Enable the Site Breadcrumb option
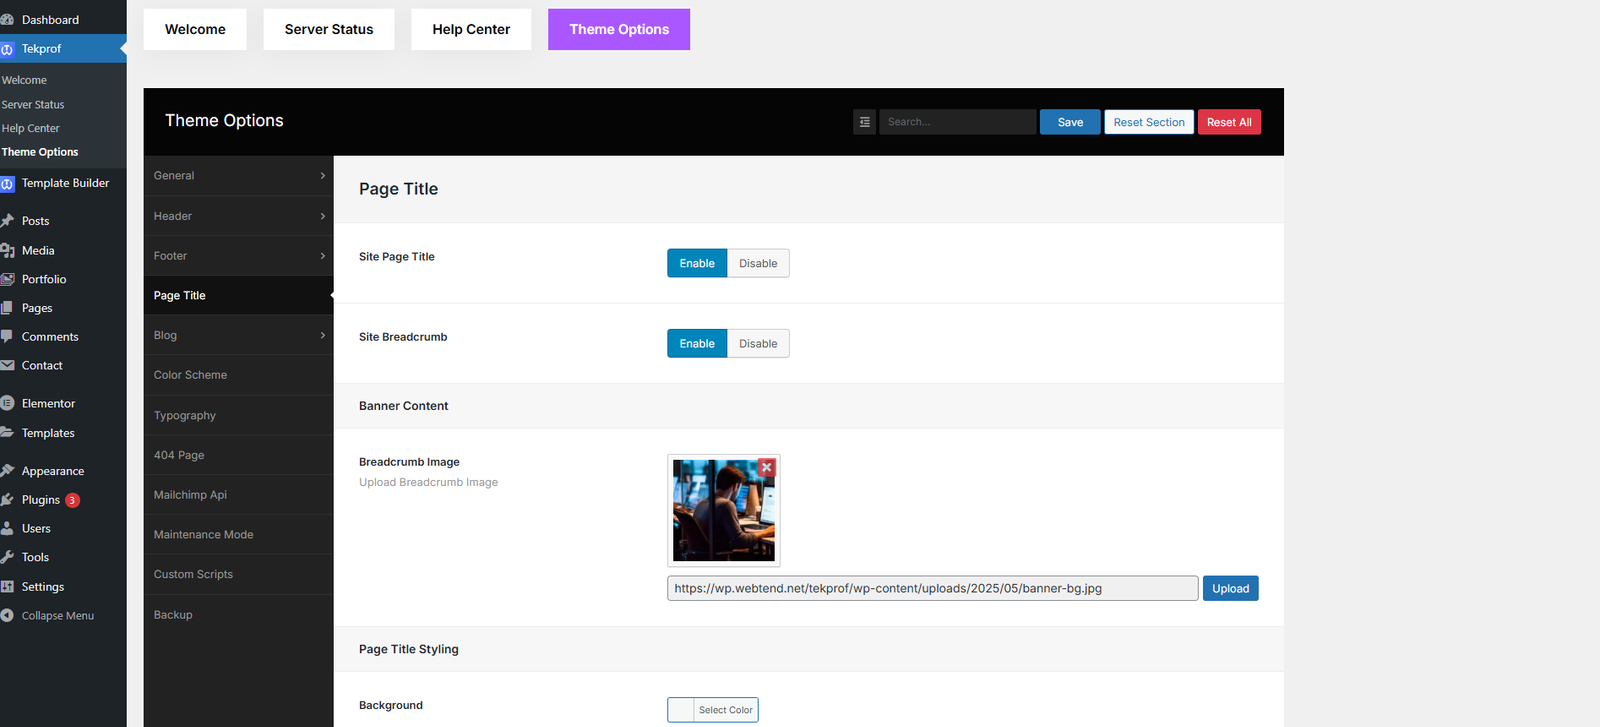 coord(697,344)
